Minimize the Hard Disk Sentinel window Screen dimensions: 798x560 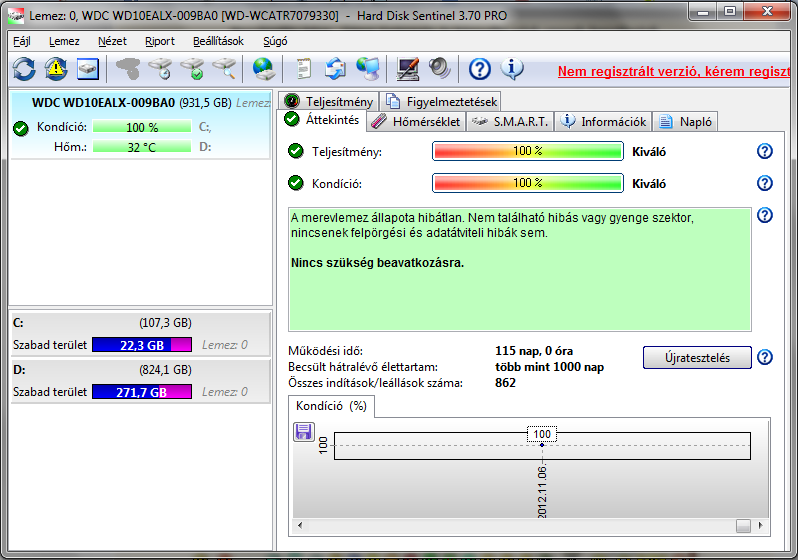coord(703,12)
